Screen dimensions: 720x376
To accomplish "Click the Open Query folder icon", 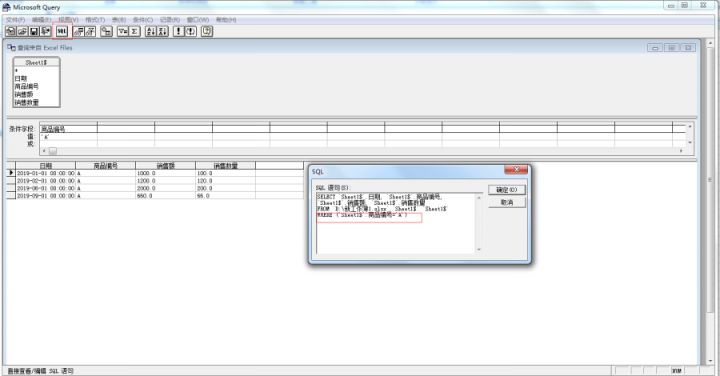I will click(x=22, y=31).
